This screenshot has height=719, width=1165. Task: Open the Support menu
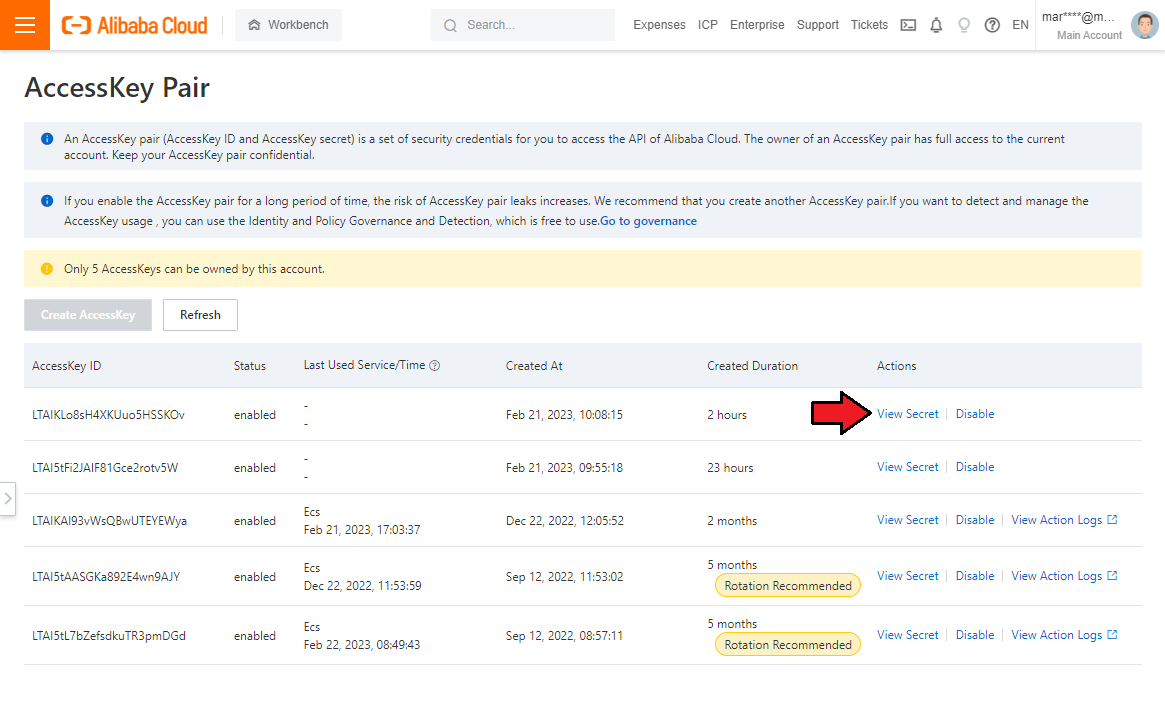pos(817,25)
